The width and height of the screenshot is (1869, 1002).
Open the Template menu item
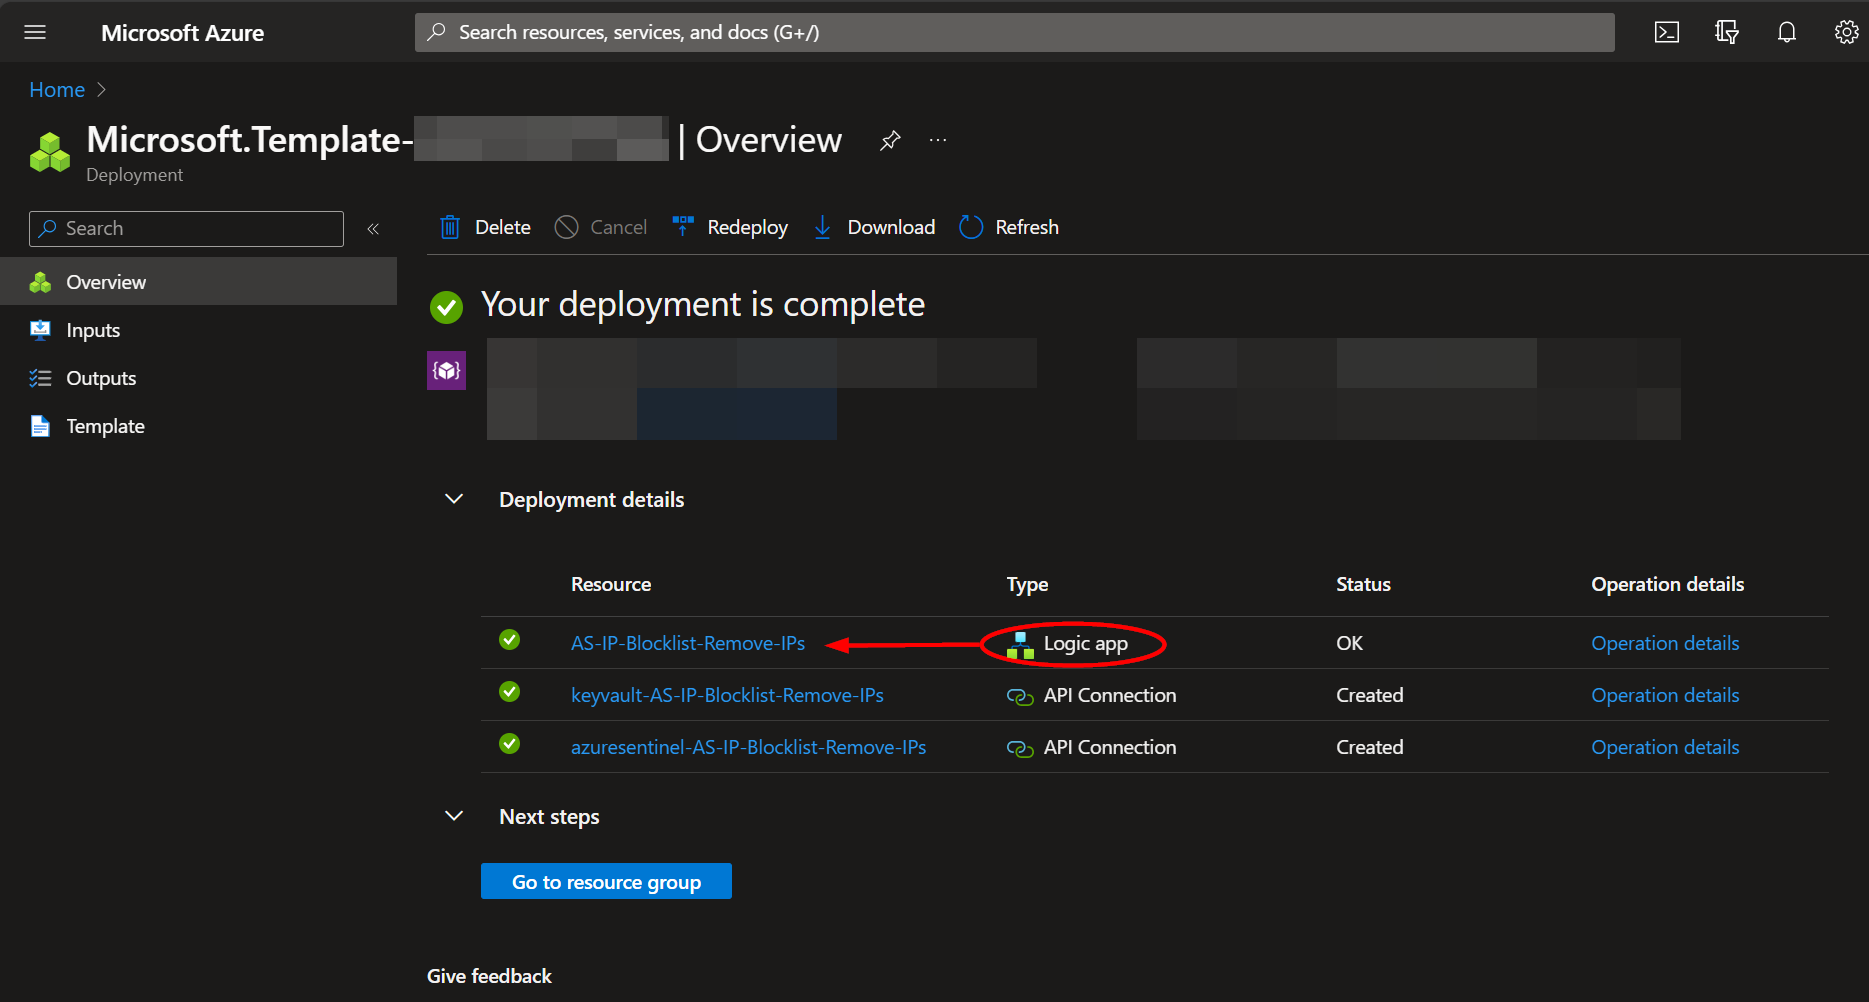pos(198,426)
